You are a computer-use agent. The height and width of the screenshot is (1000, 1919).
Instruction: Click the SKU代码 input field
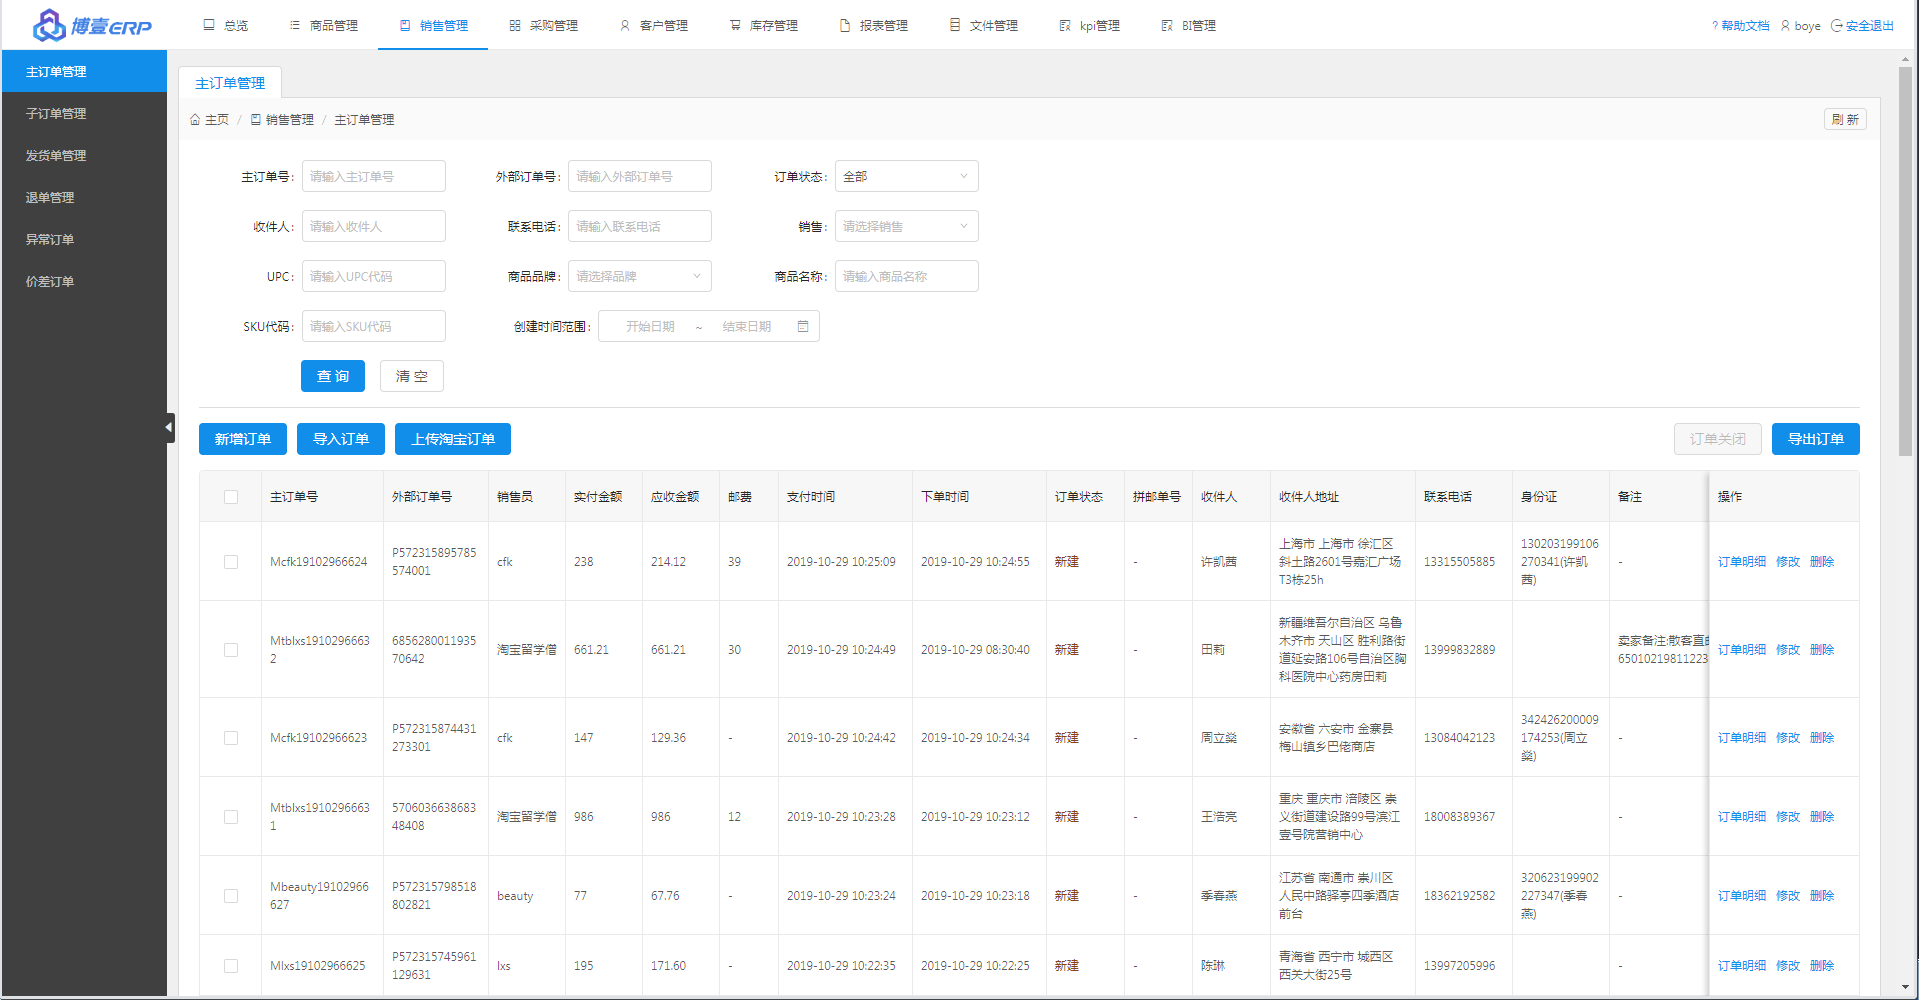(374, 326)
